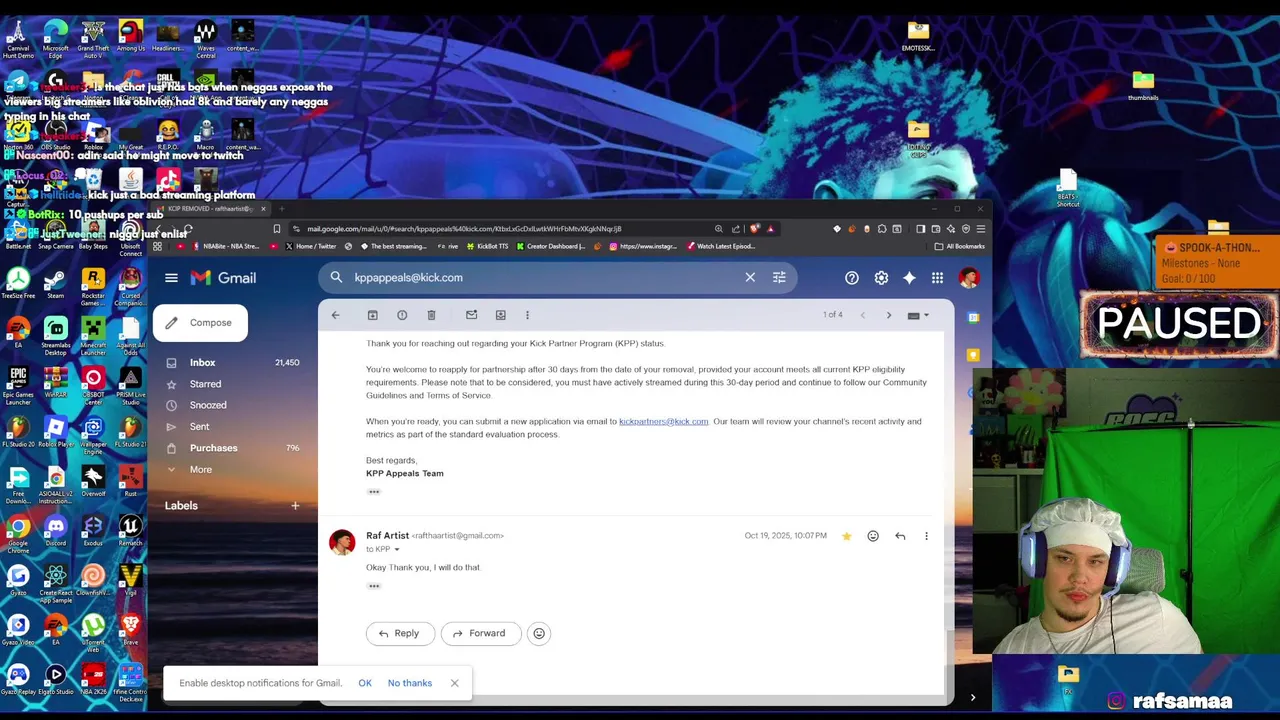Delete this conversation trash icon
1280x720 pixels.
431,315
